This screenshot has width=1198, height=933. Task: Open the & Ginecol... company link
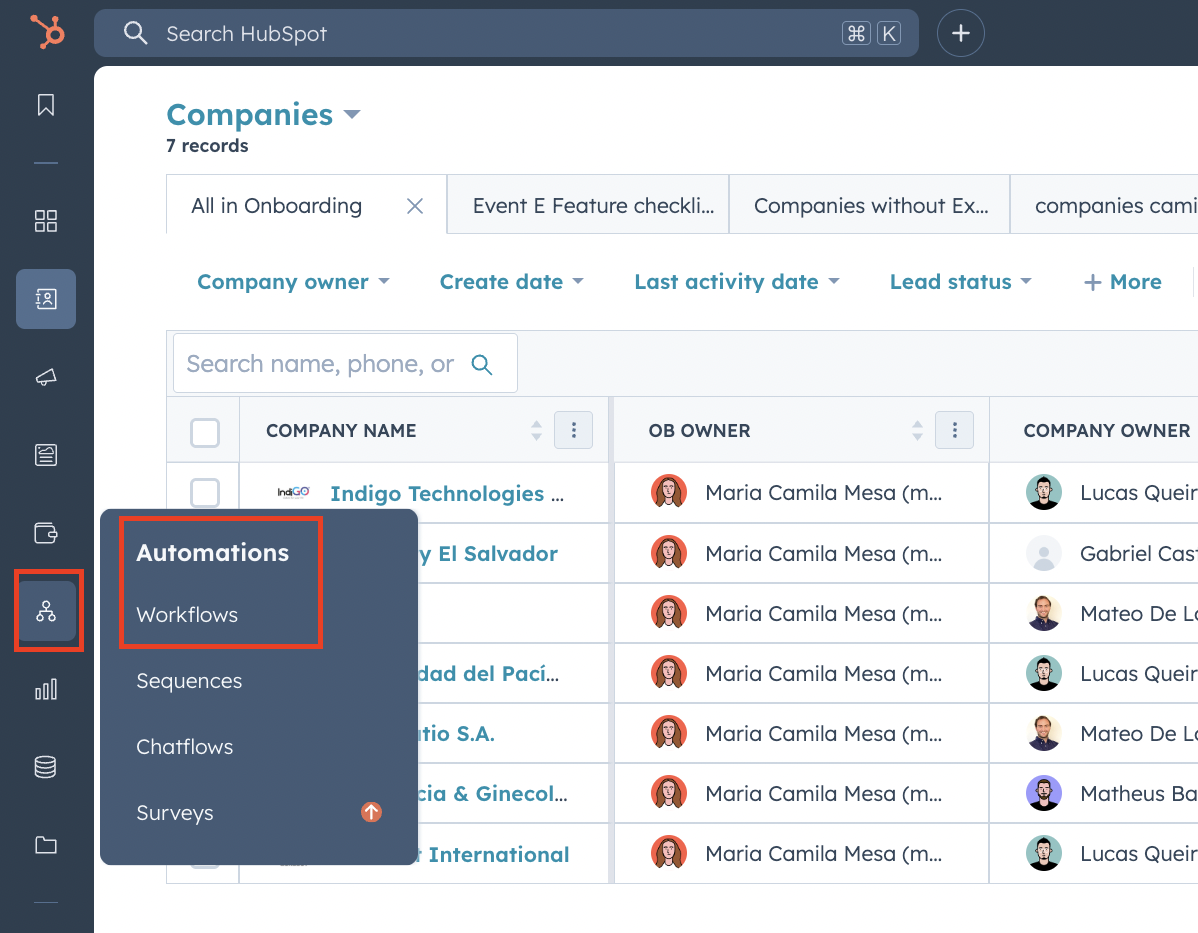pos(493,794)
